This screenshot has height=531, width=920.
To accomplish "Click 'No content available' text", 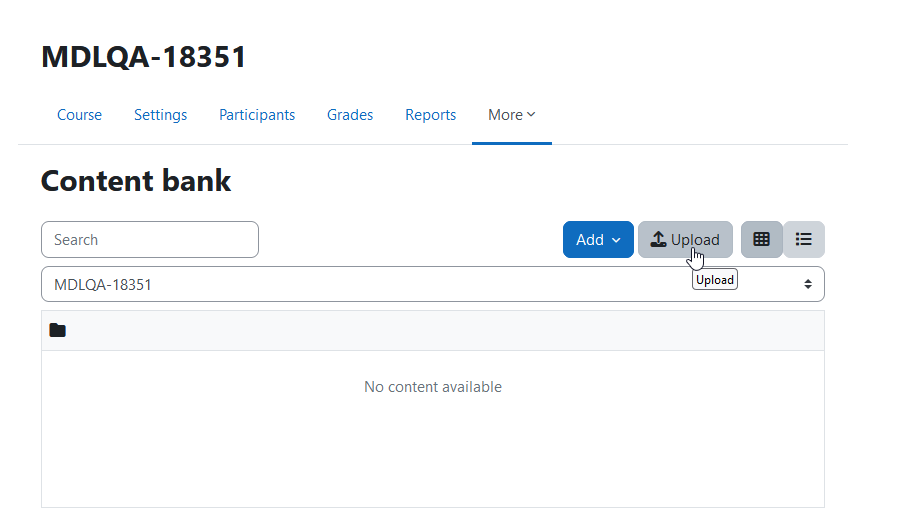I will (x=433, y=387).
